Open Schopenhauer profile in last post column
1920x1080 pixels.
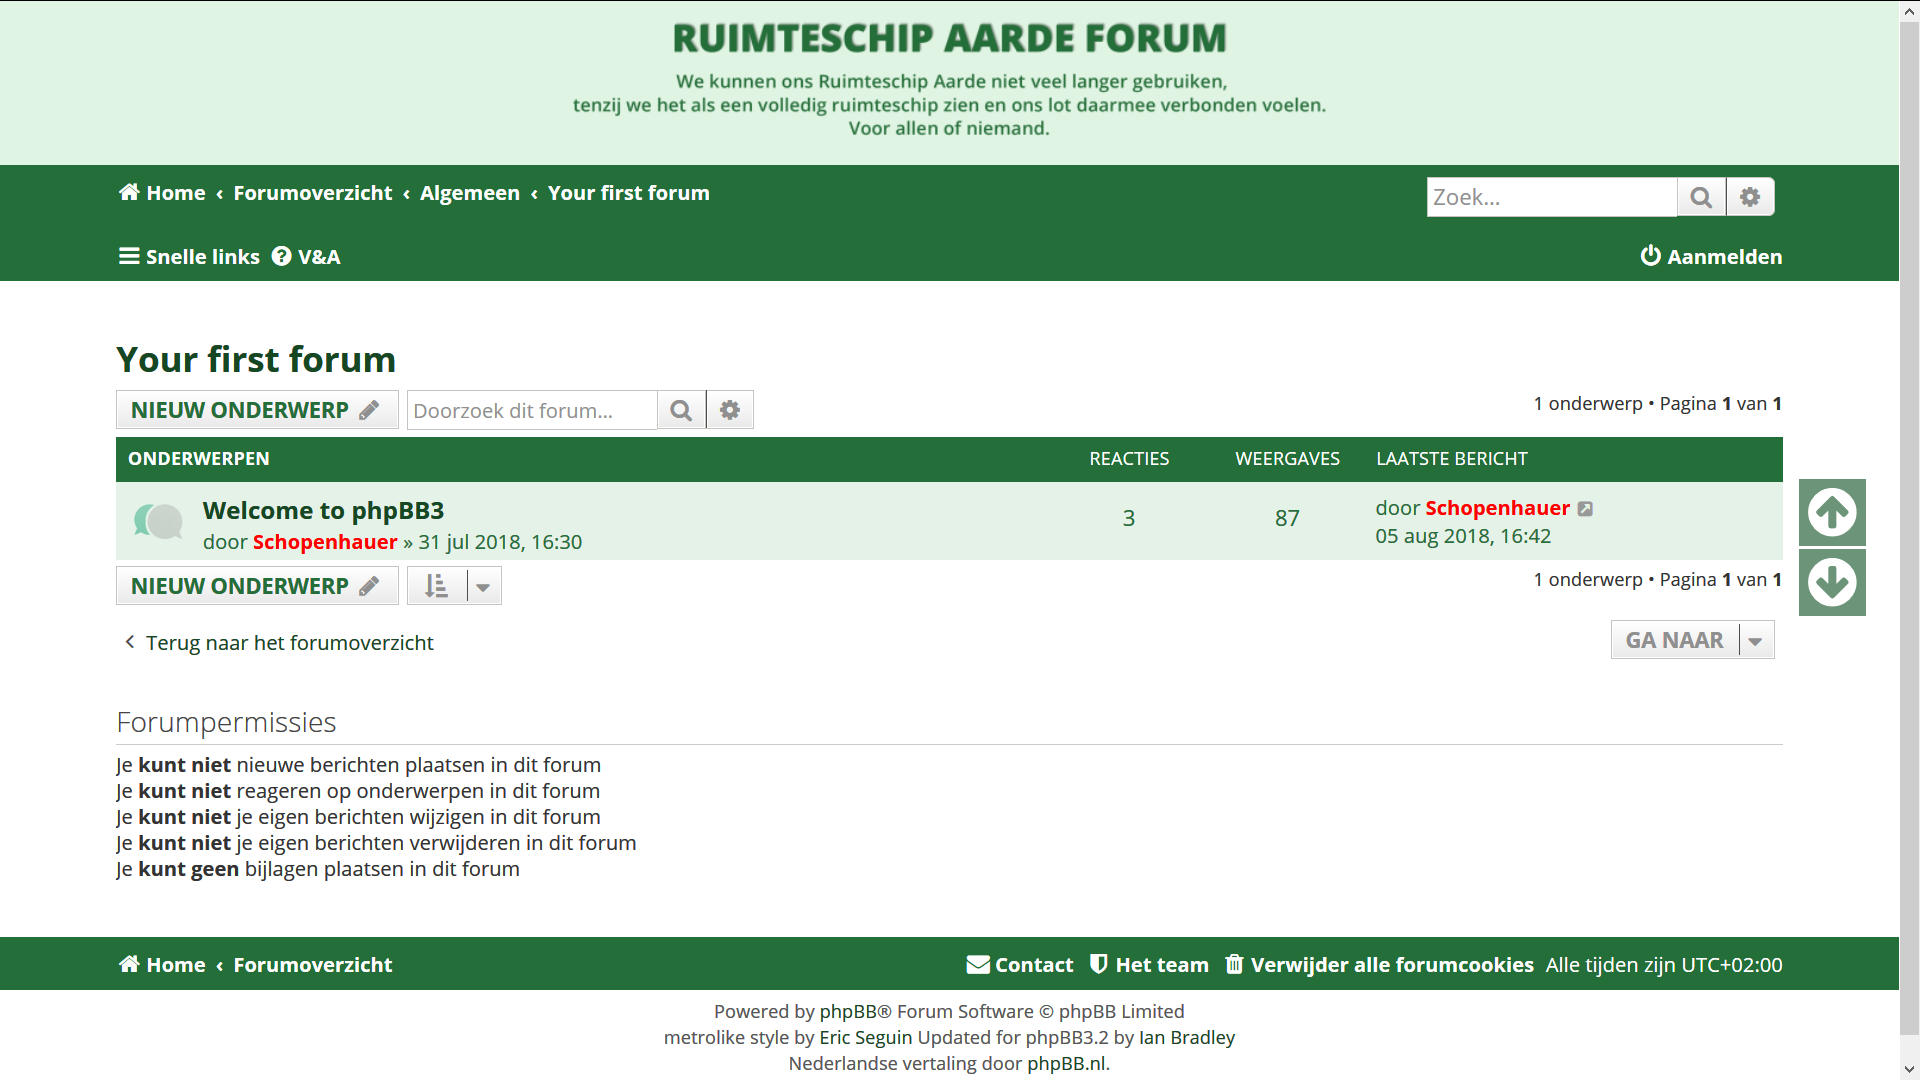point(1497,508)
